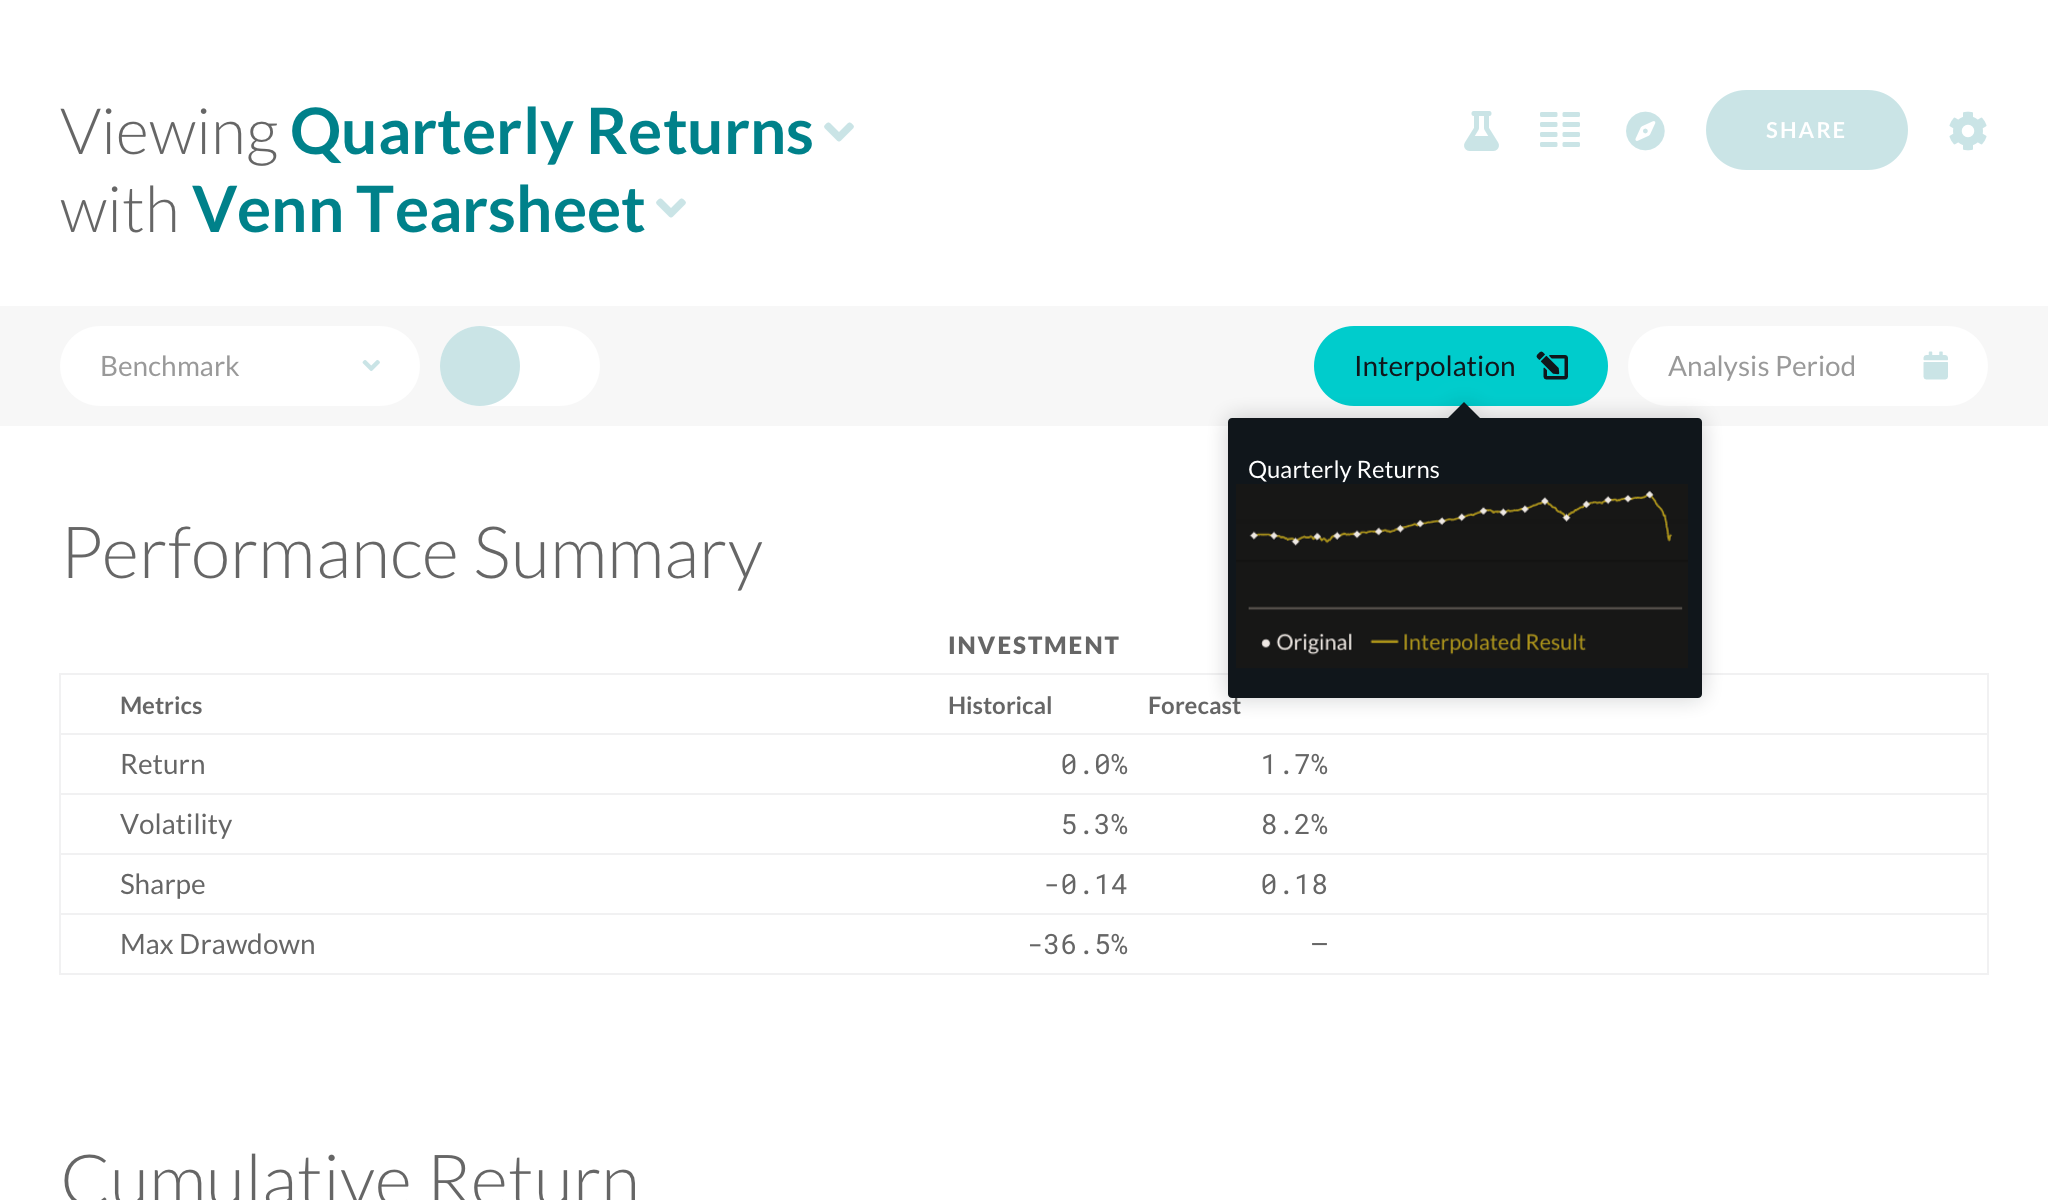Select the Max Drawdown metric row
This screenshot has width=2048, height=1200.
[1024, 944]
